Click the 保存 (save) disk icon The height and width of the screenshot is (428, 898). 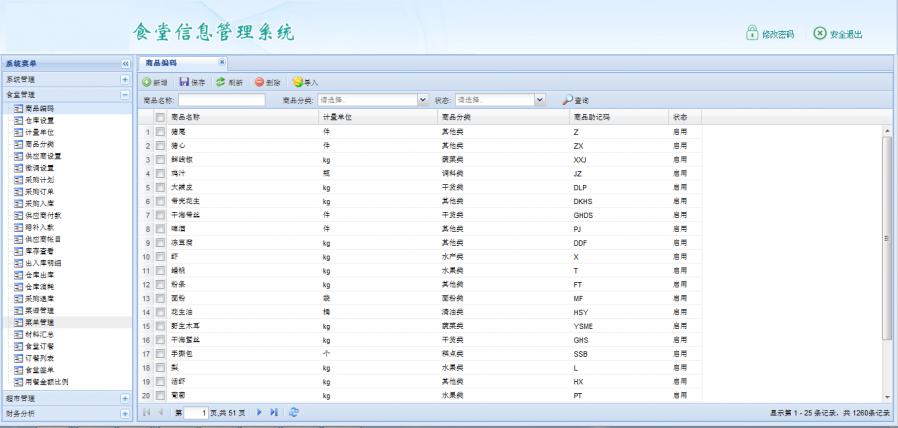(184, 81)
